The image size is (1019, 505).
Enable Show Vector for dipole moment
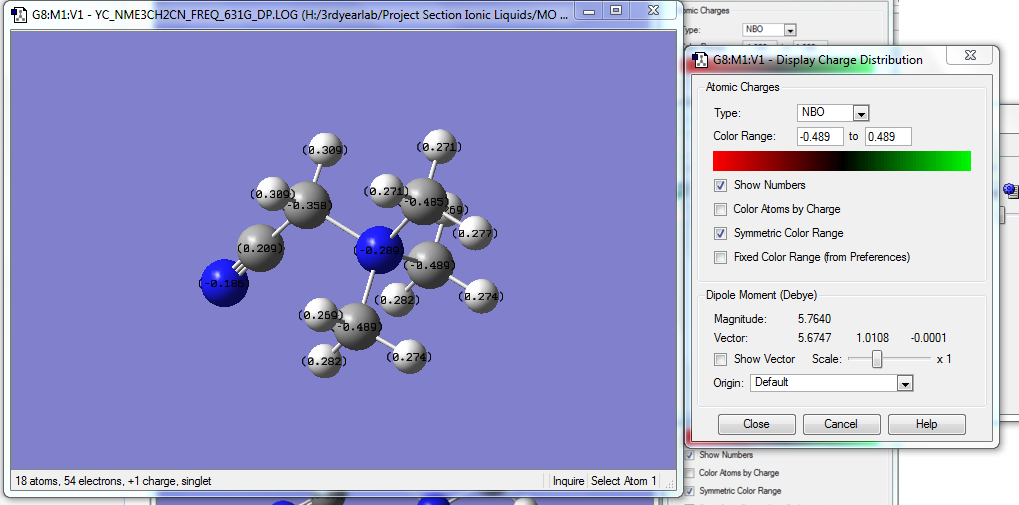coord(720,359)
